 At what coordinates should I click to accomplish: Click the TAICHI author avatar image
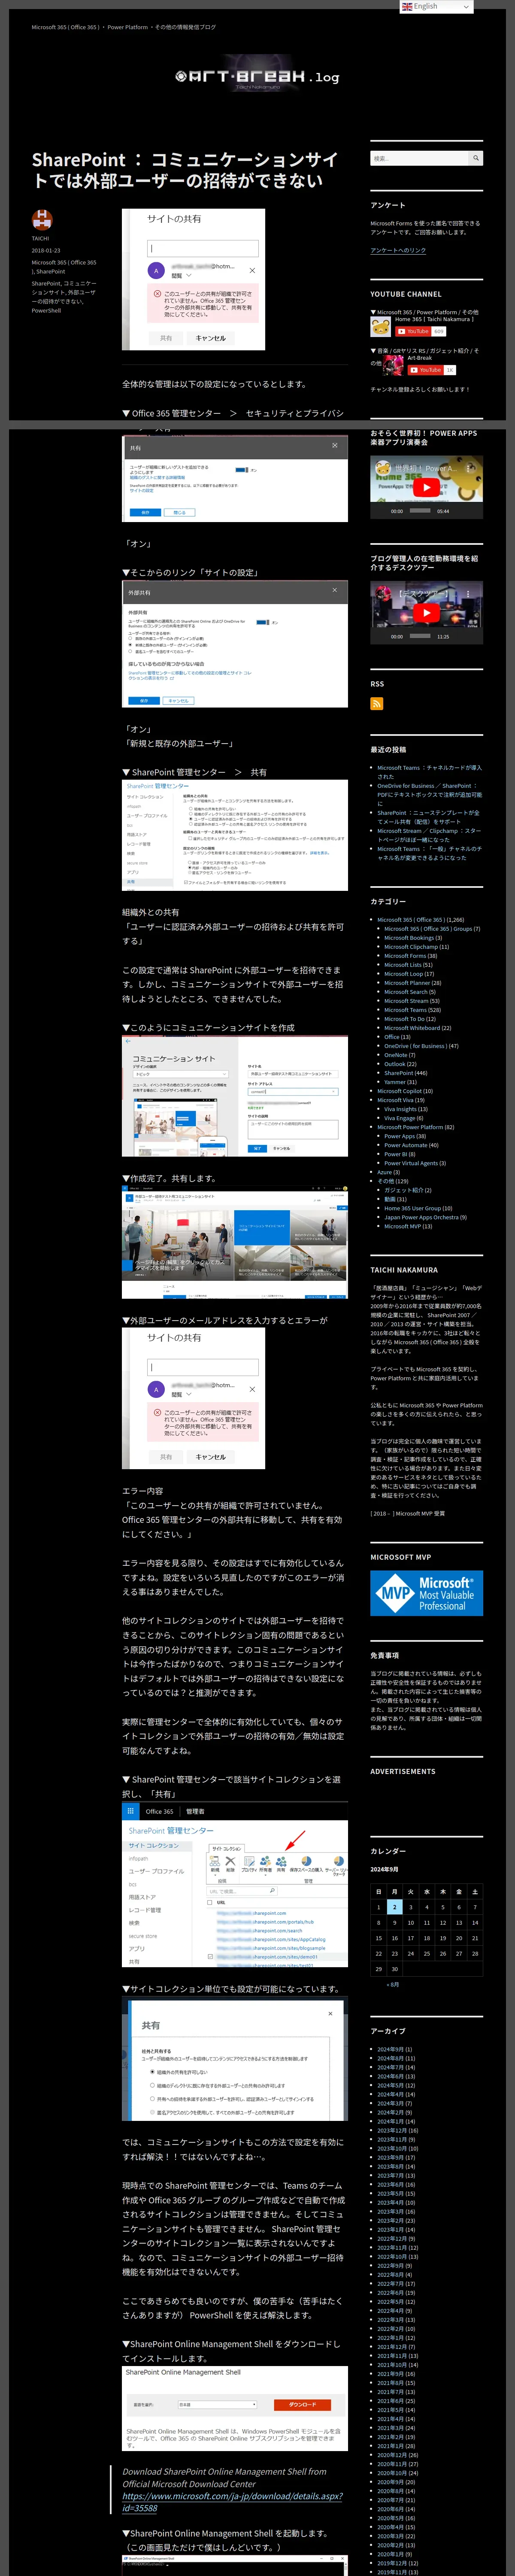coord(41,220)
